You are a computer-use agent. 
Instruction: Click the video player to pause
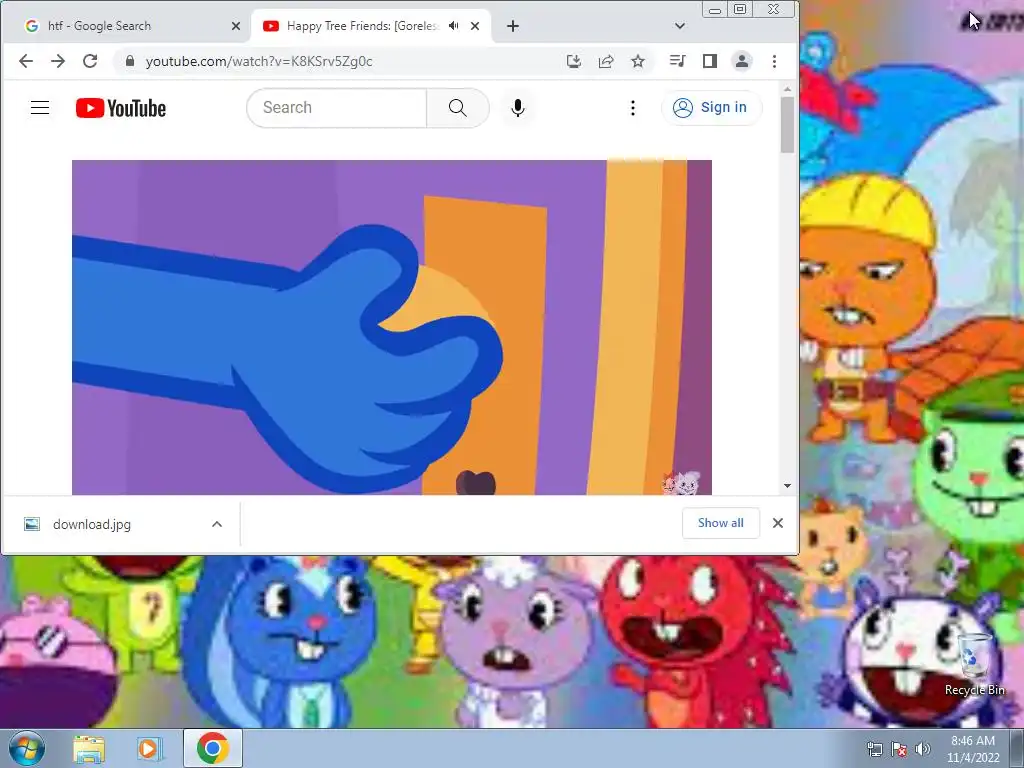392,327
